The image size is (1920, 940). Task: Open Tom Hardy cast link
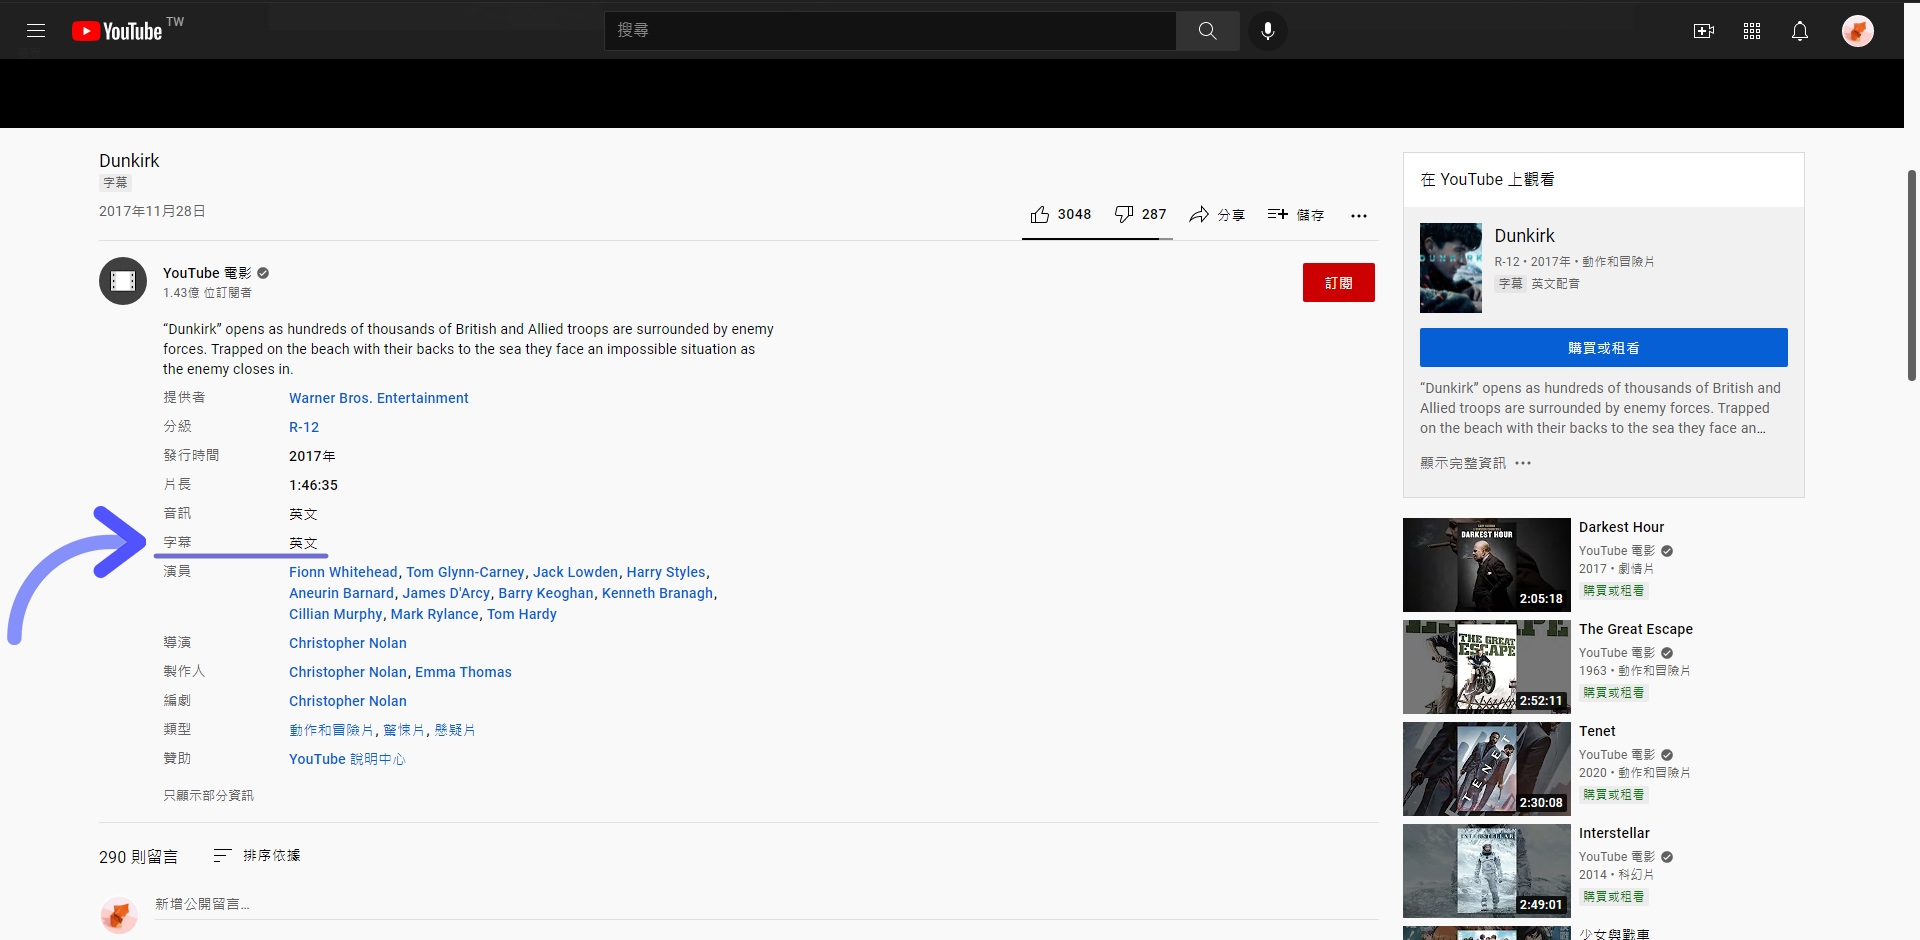522,614
